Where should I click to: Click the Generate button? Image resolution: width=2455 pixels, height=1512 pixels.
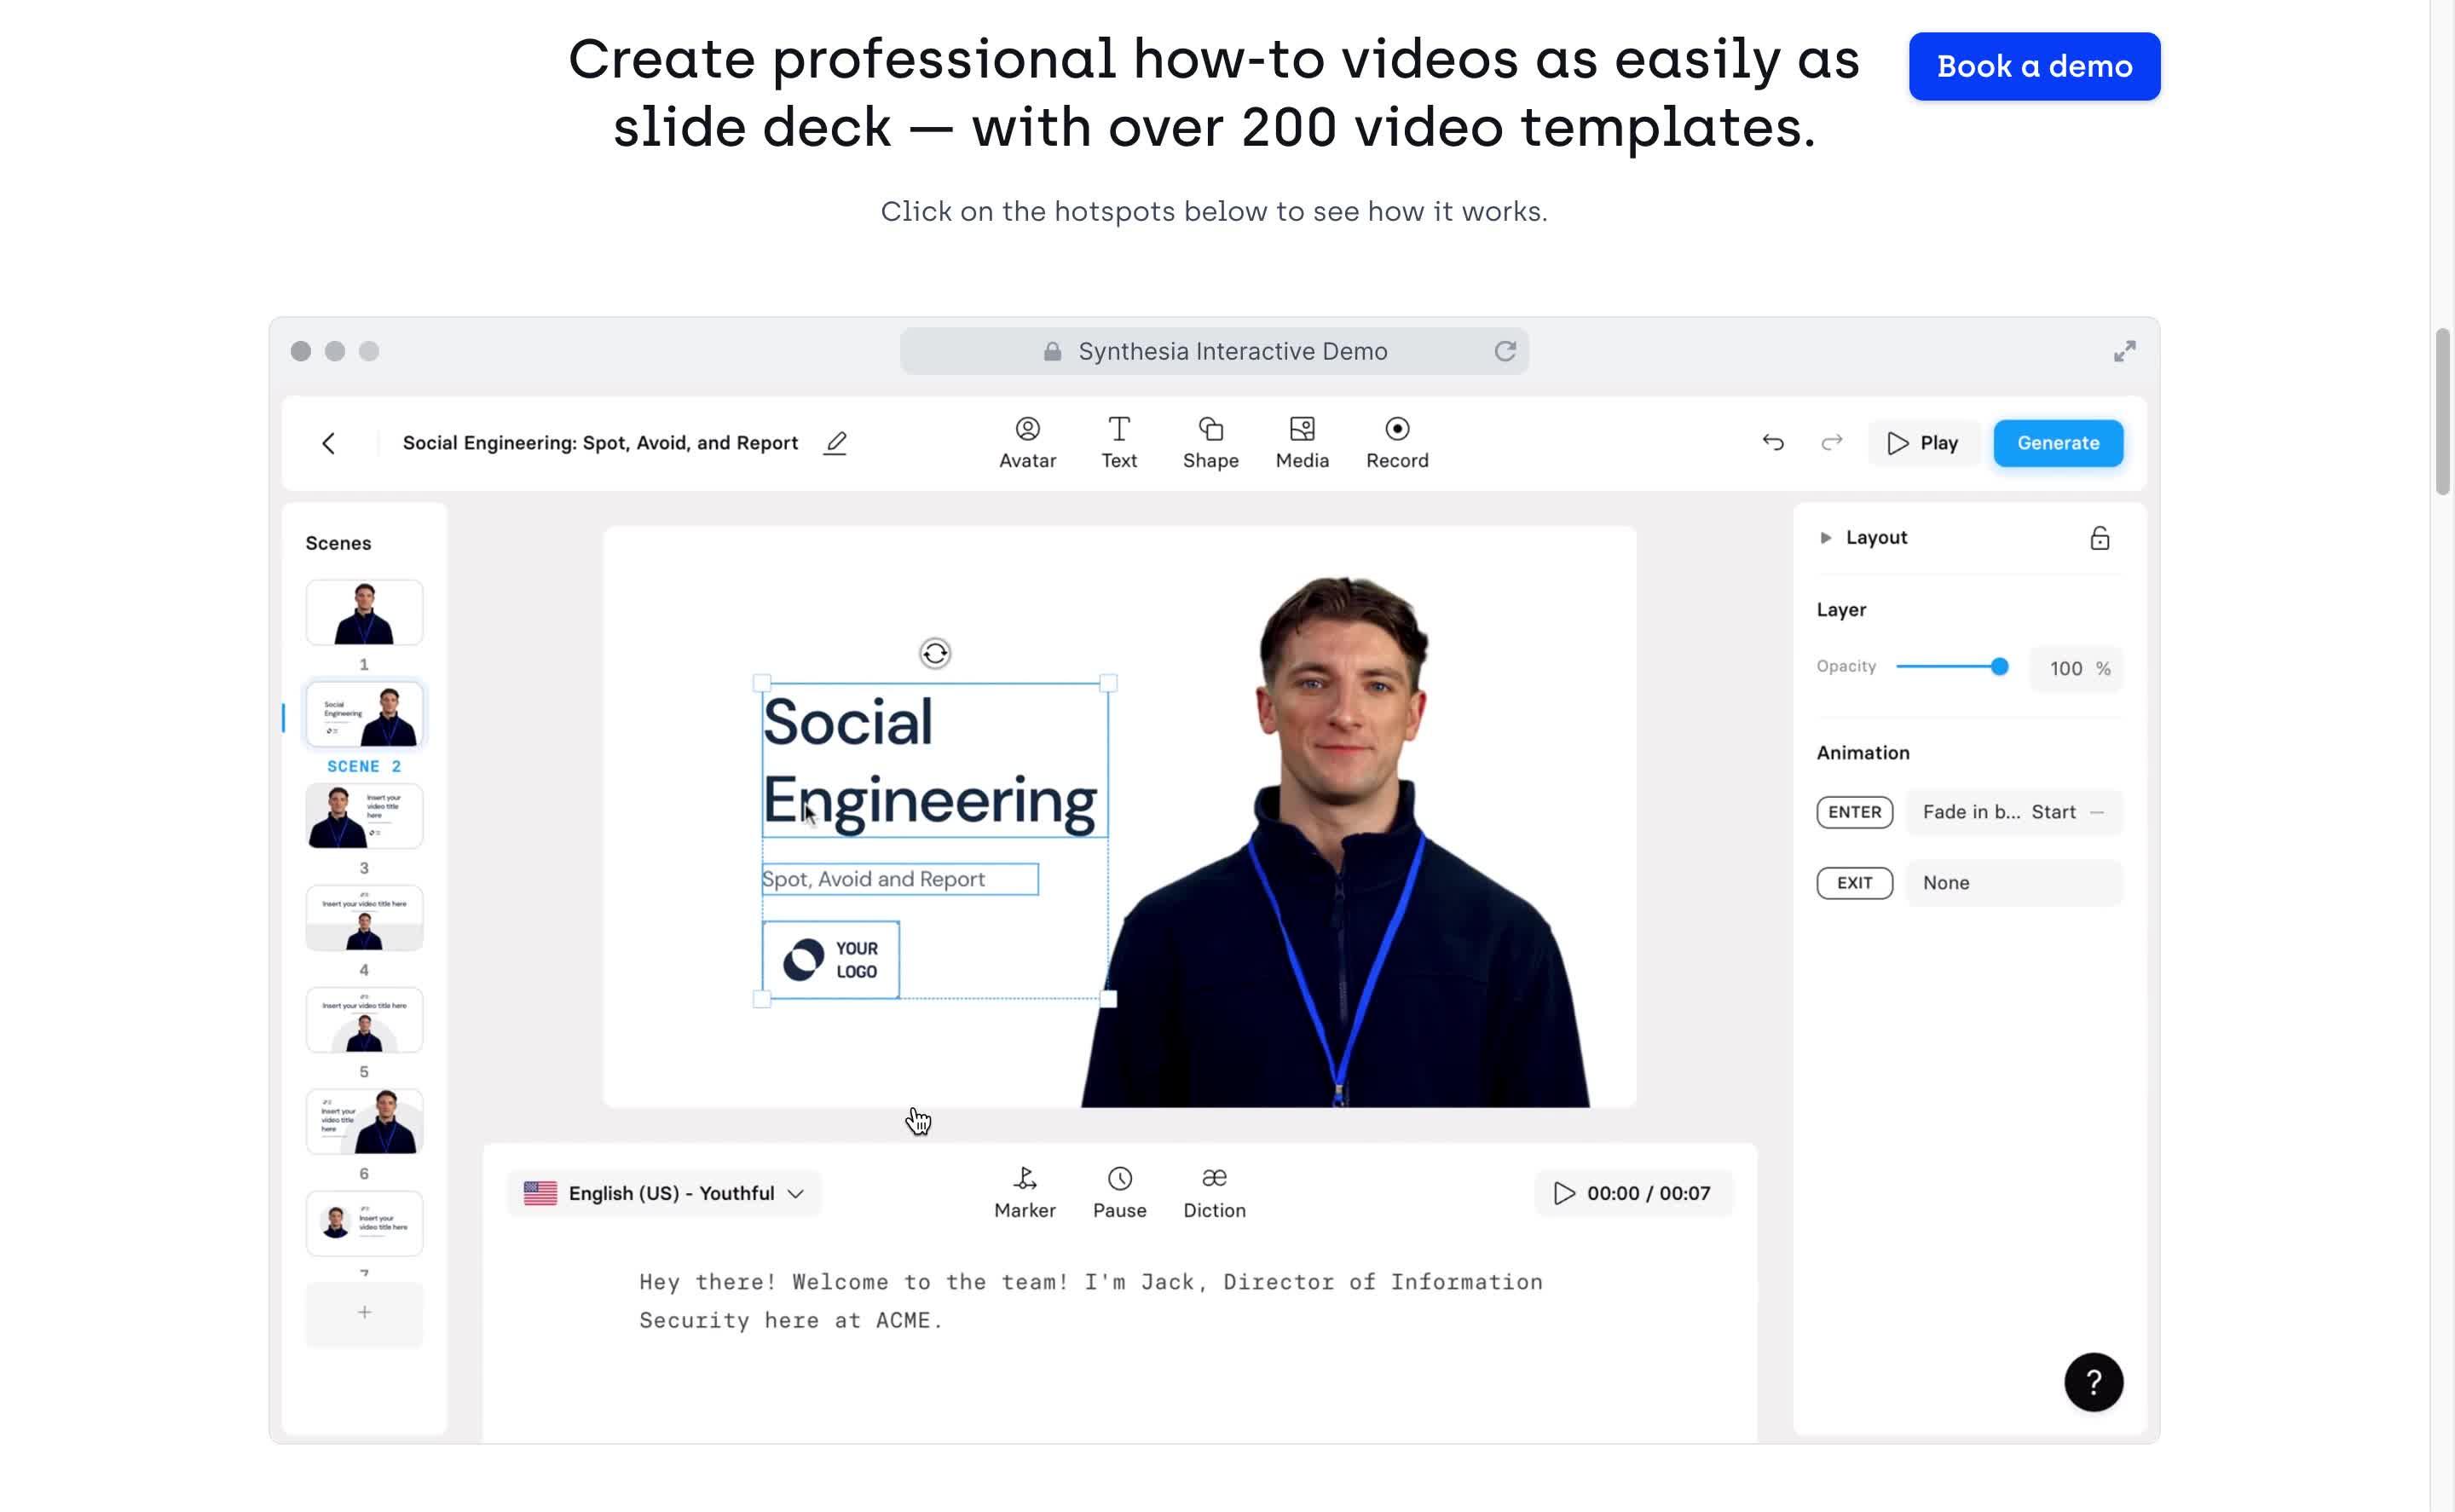point(2057,443)
